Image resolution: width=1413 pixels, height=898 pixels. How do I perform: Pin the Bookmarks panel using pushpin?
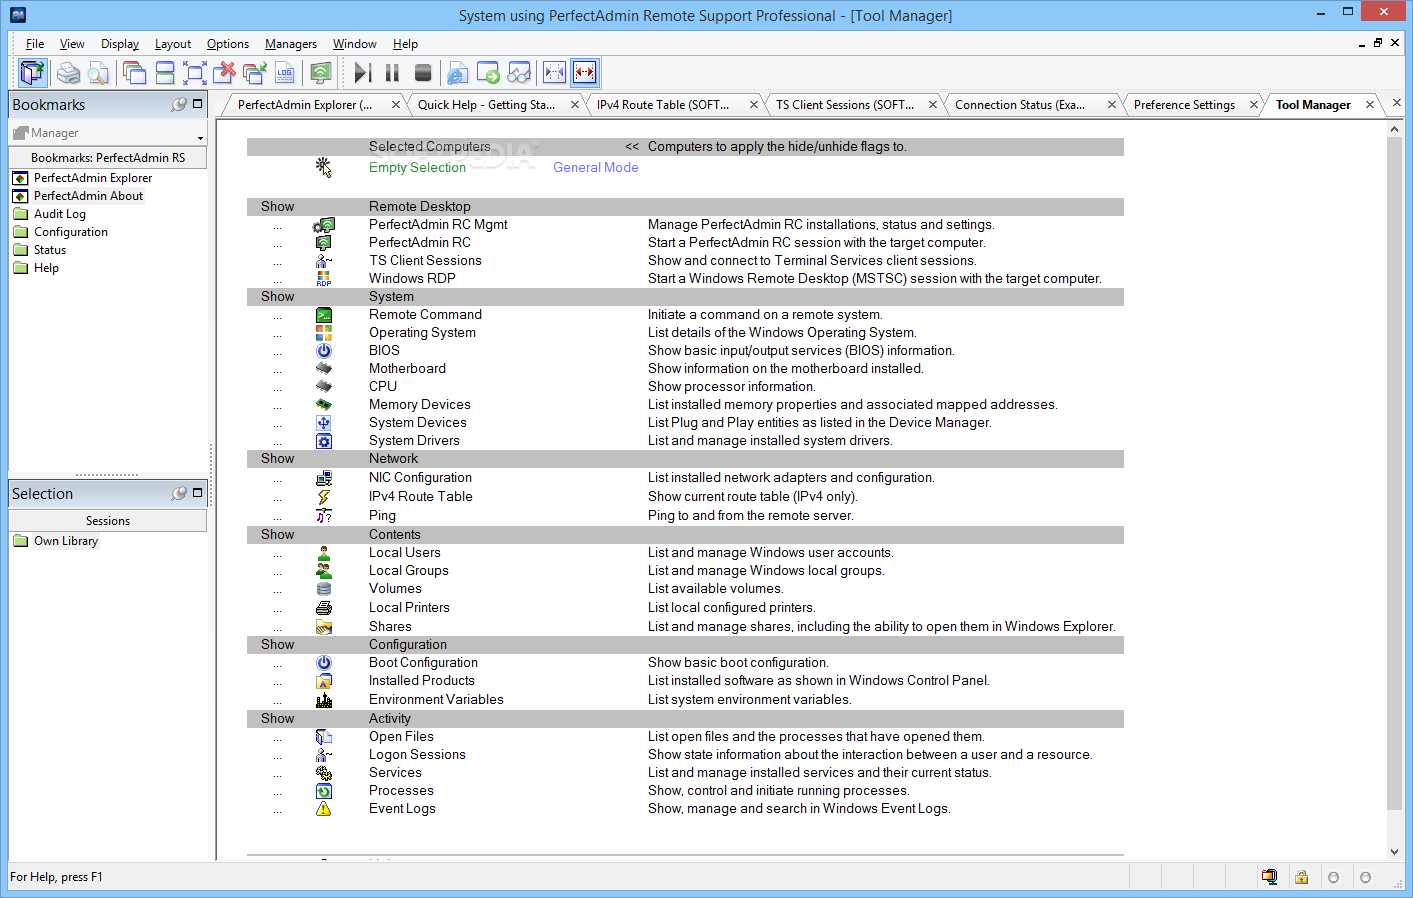pos(179,104)
